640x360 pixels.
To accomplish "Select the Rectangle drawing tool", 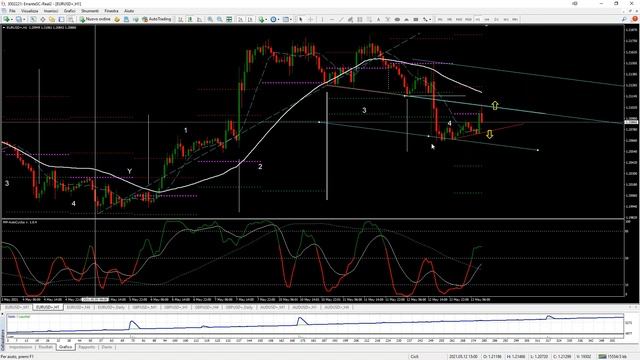I will click(416, 19).
